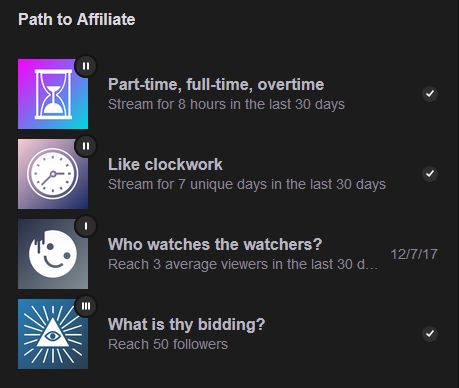Click the tier II badge on hourglass

pyautogui.click(x=86, y=66)
